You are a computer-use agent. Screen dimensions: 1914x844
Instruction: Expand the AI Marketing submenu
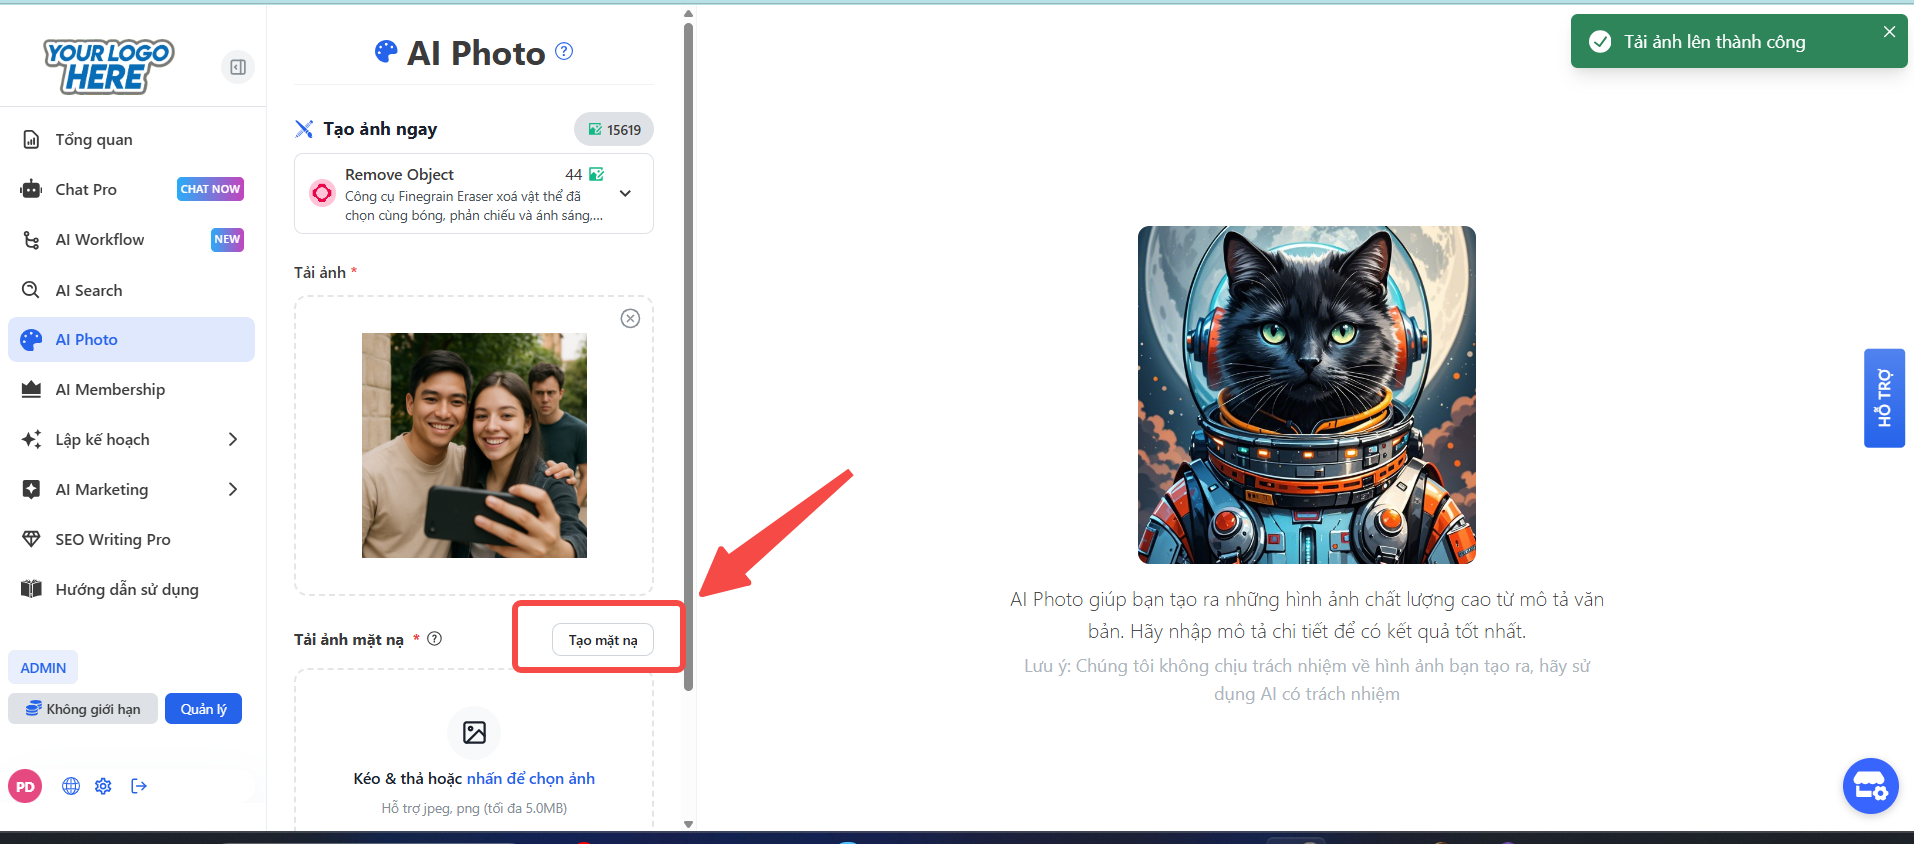[232, 489]
